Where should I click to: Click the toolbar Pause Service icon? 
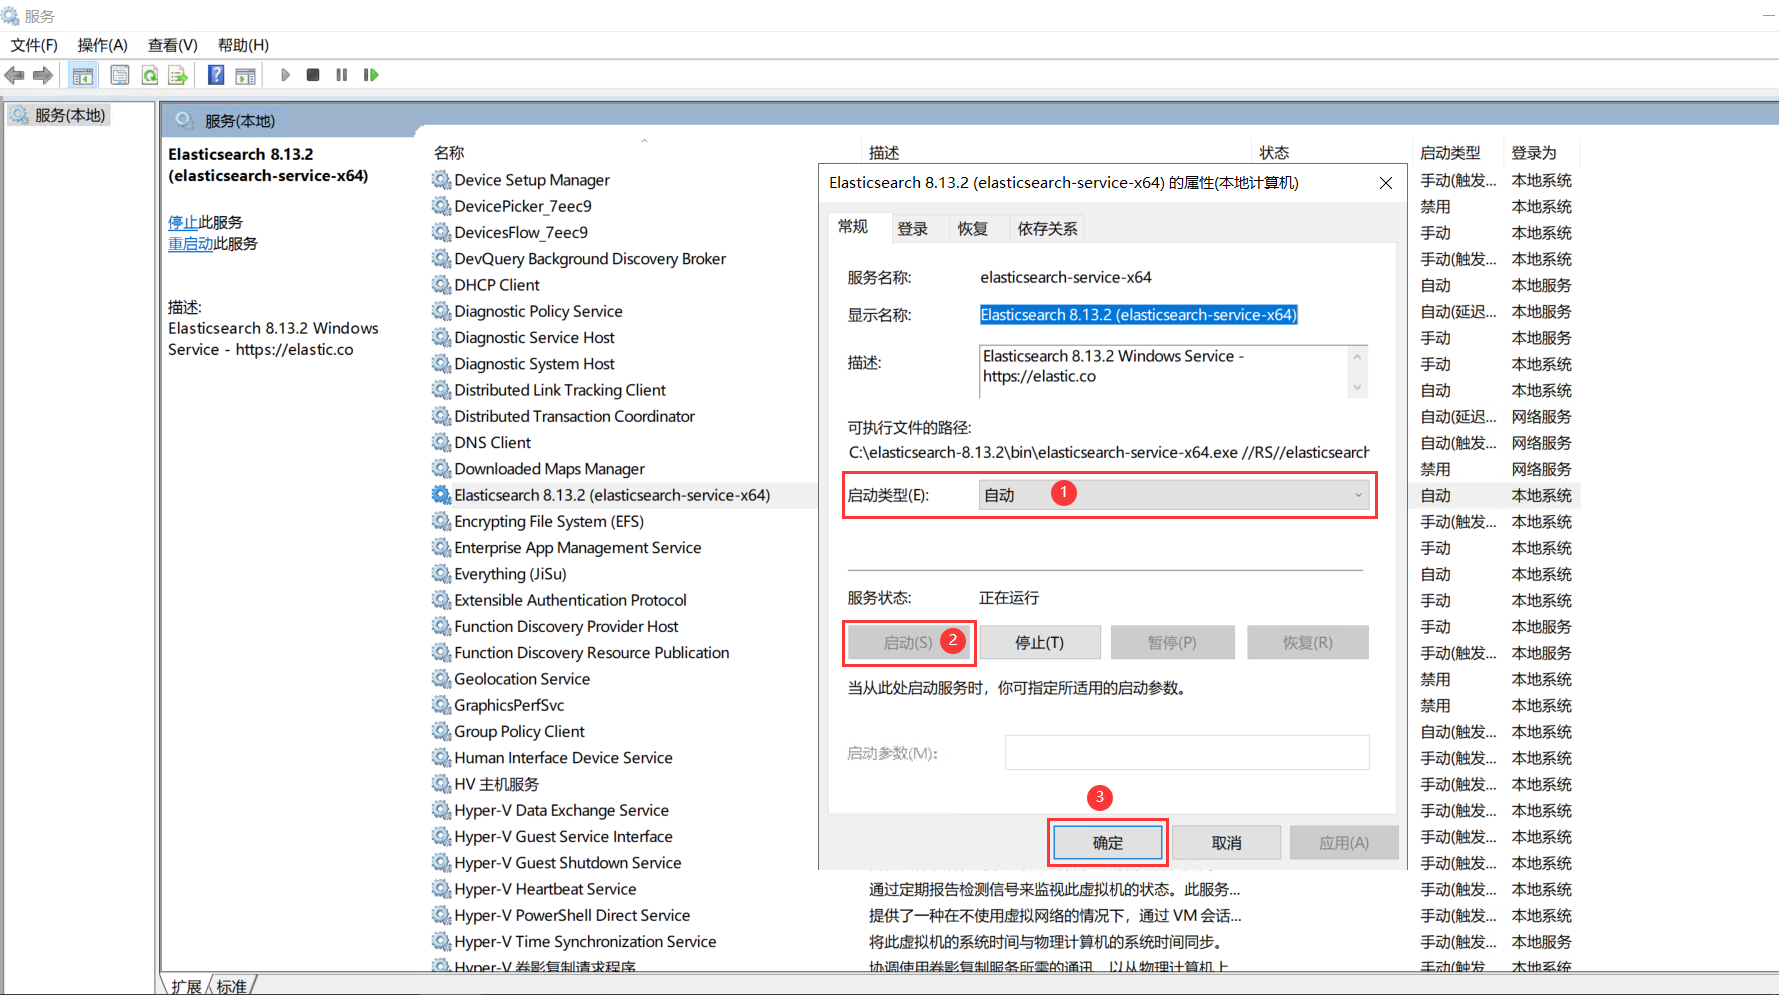342,75
